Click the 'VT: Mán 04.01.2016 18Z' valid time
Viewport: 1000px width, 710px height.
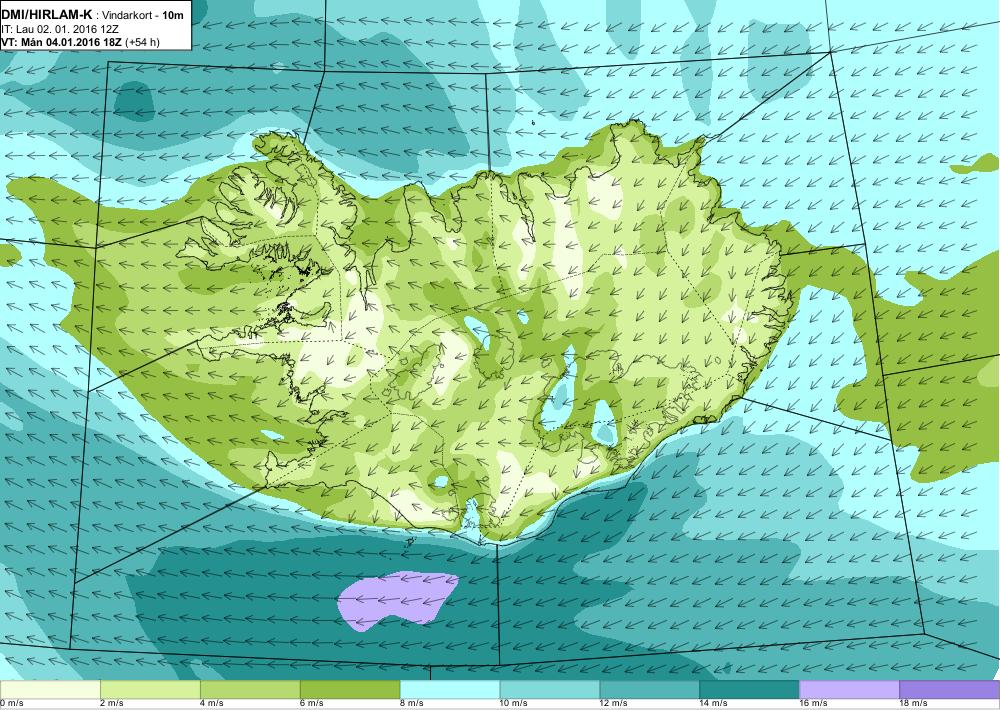click(62, 42)
